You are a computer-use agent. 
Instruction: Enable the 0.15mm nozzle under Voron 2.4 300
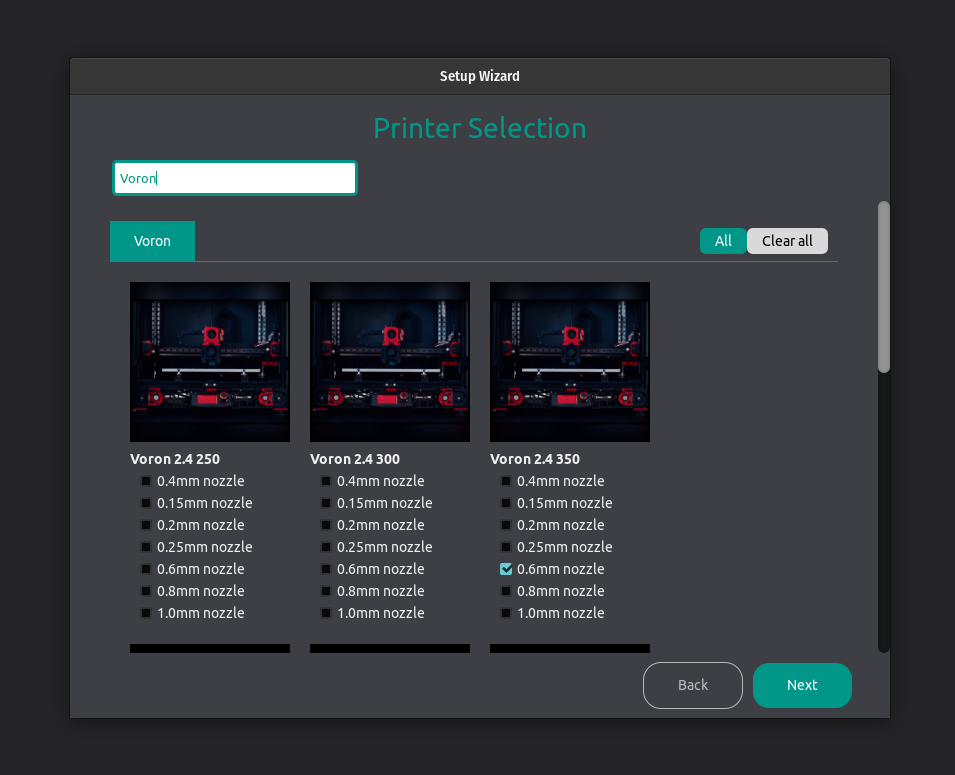tap(326, 503)
